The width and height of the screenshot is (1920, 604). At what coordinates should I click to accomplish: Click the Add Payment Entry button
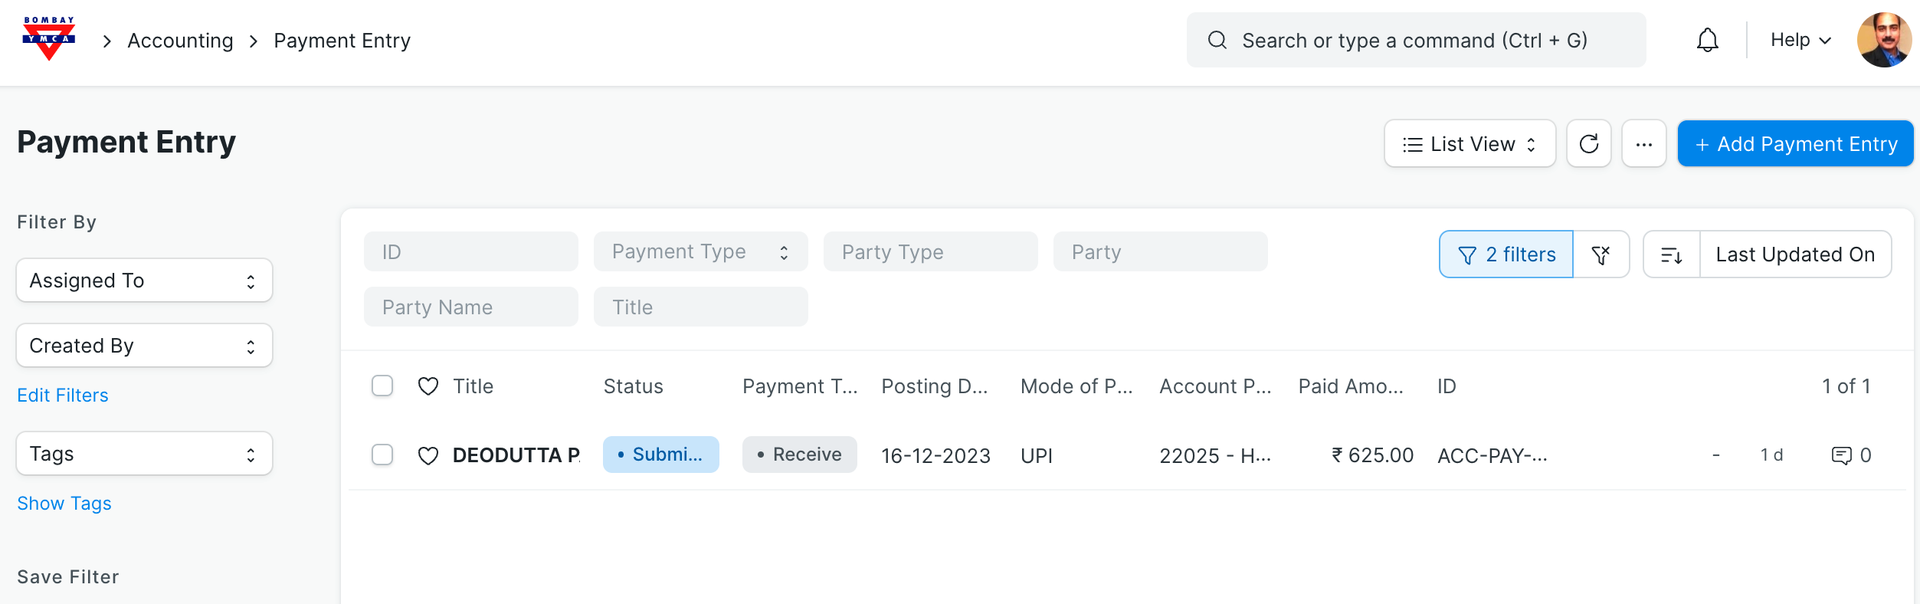click(1795, 144)
